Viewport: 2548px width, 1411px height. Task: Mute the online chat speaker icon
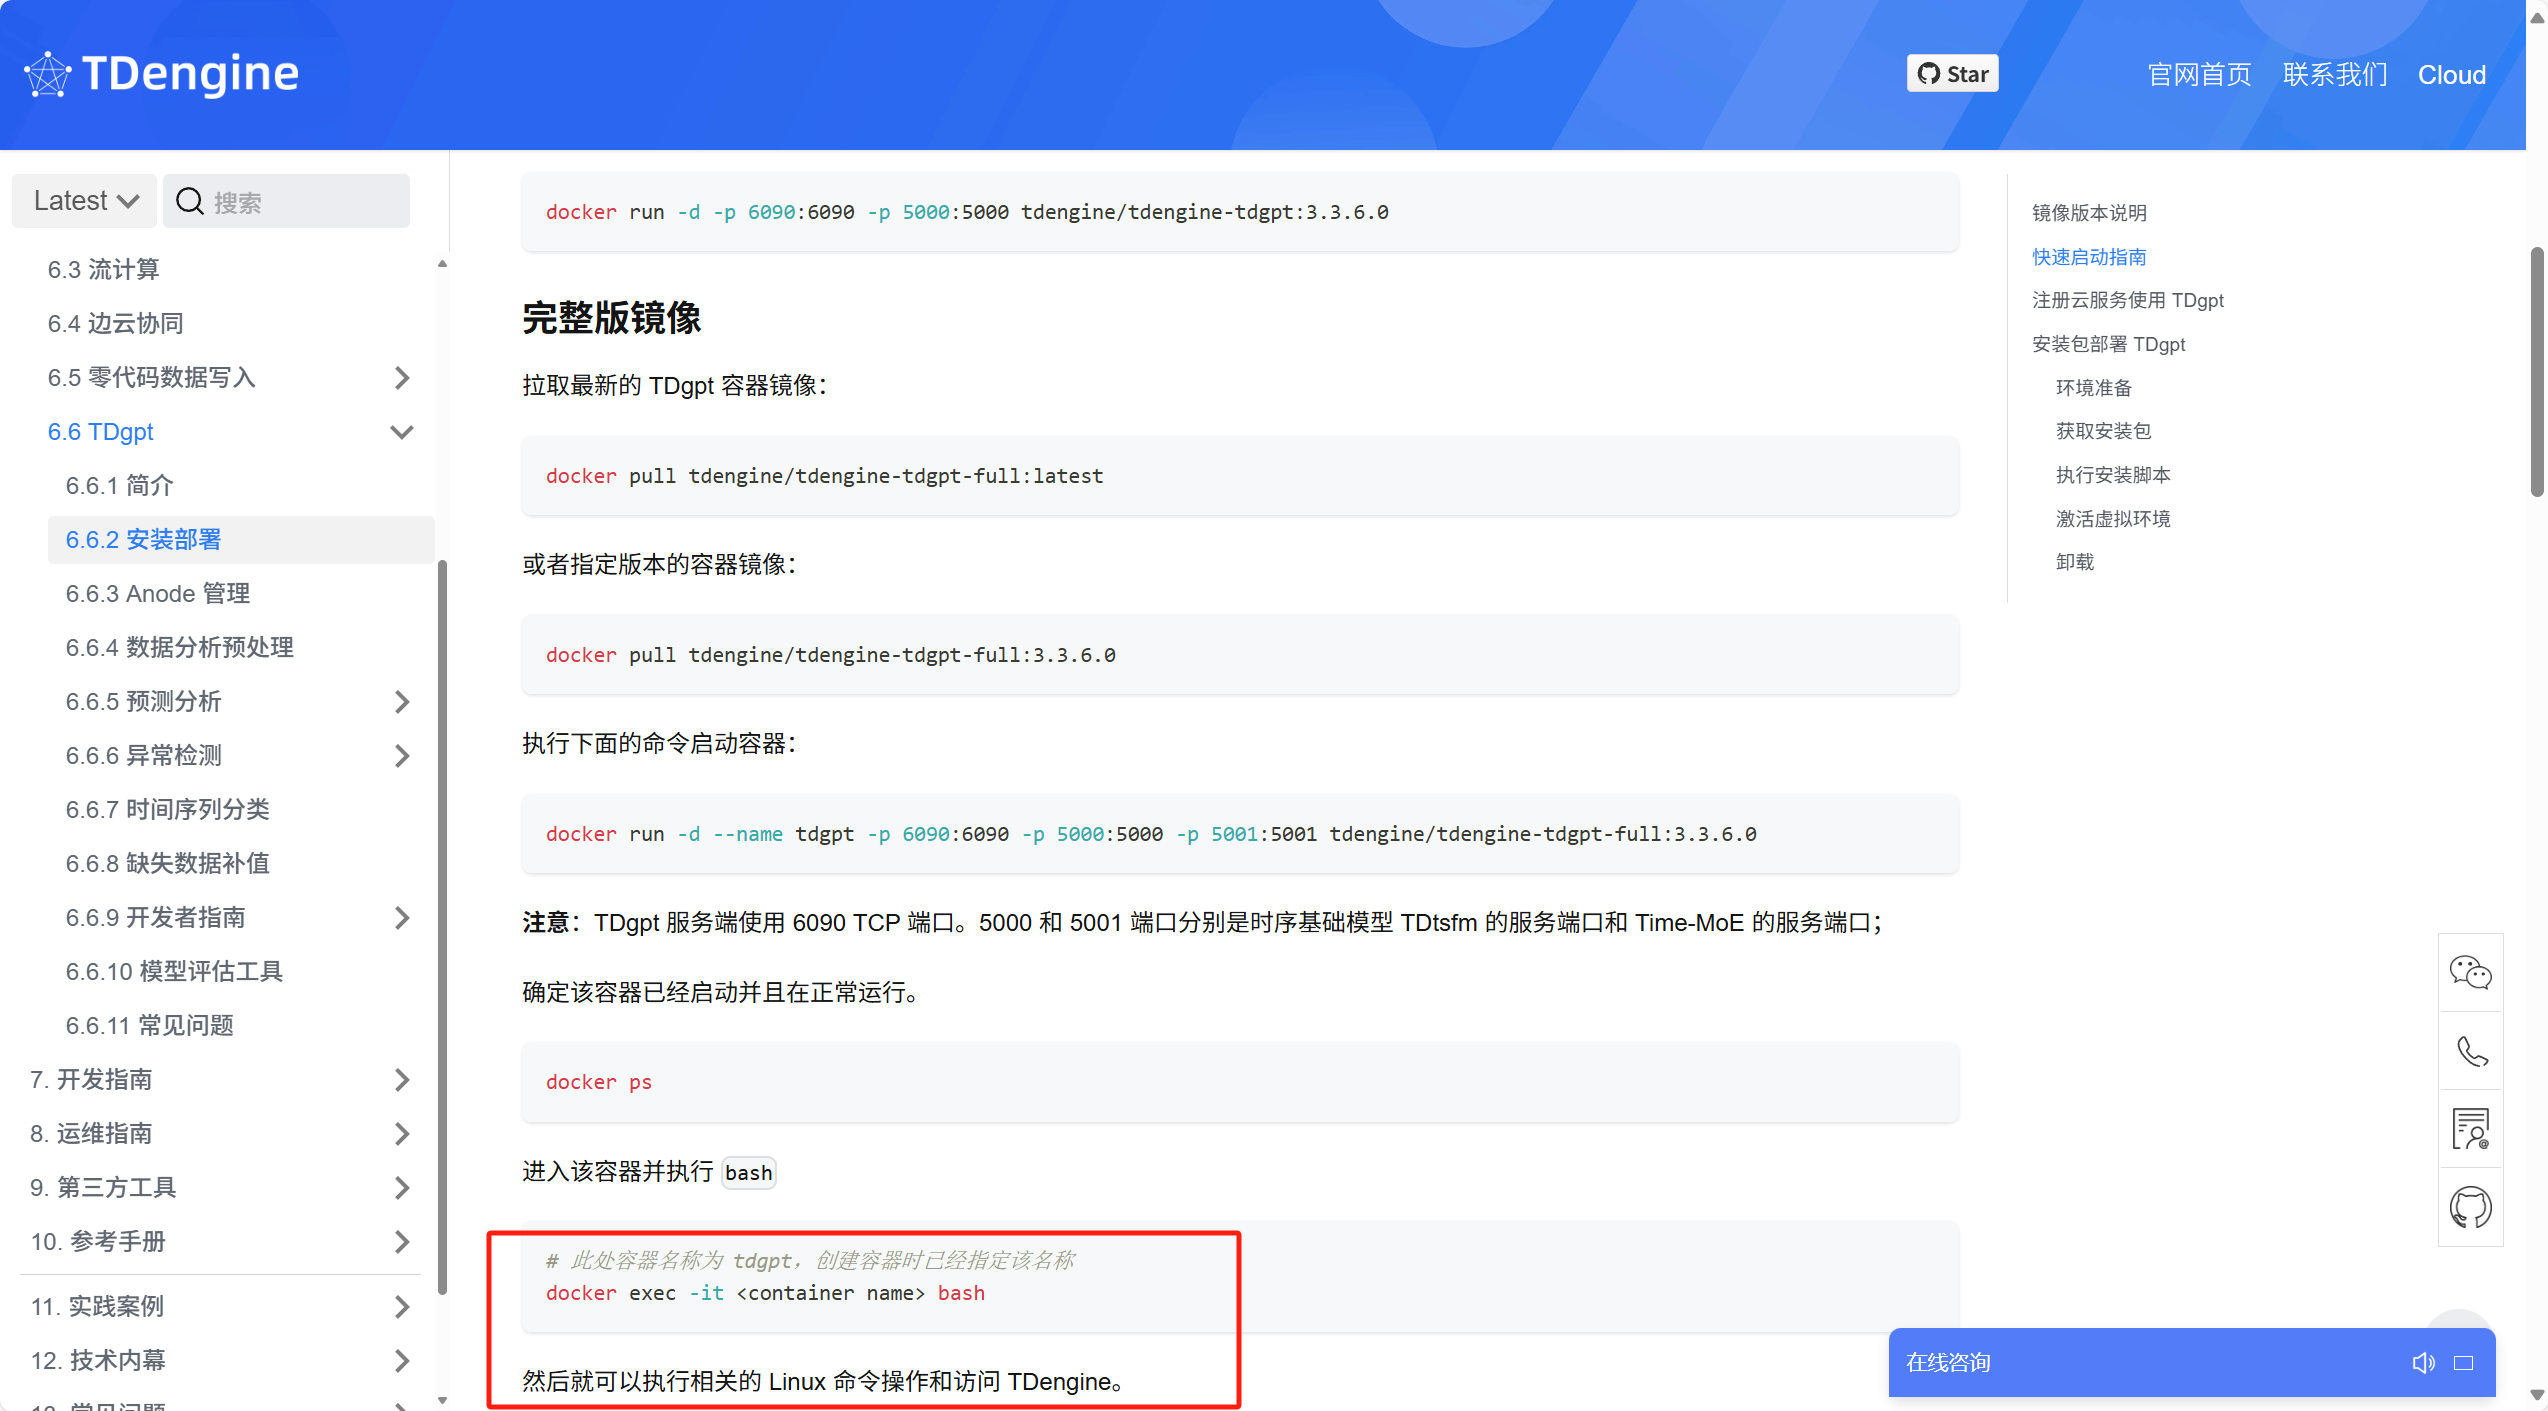point(2424,1362)
